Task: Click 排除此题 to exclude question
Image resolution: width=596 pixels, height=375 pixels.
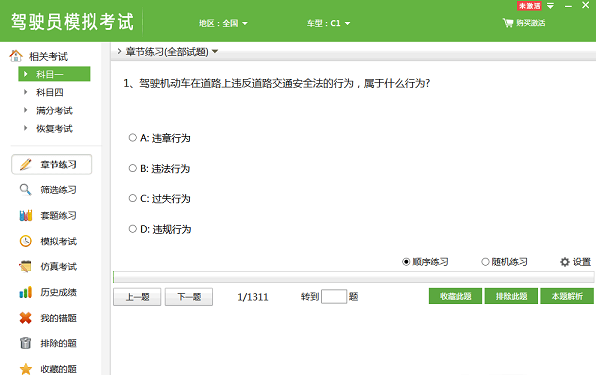Action: (x=511, y=296)
